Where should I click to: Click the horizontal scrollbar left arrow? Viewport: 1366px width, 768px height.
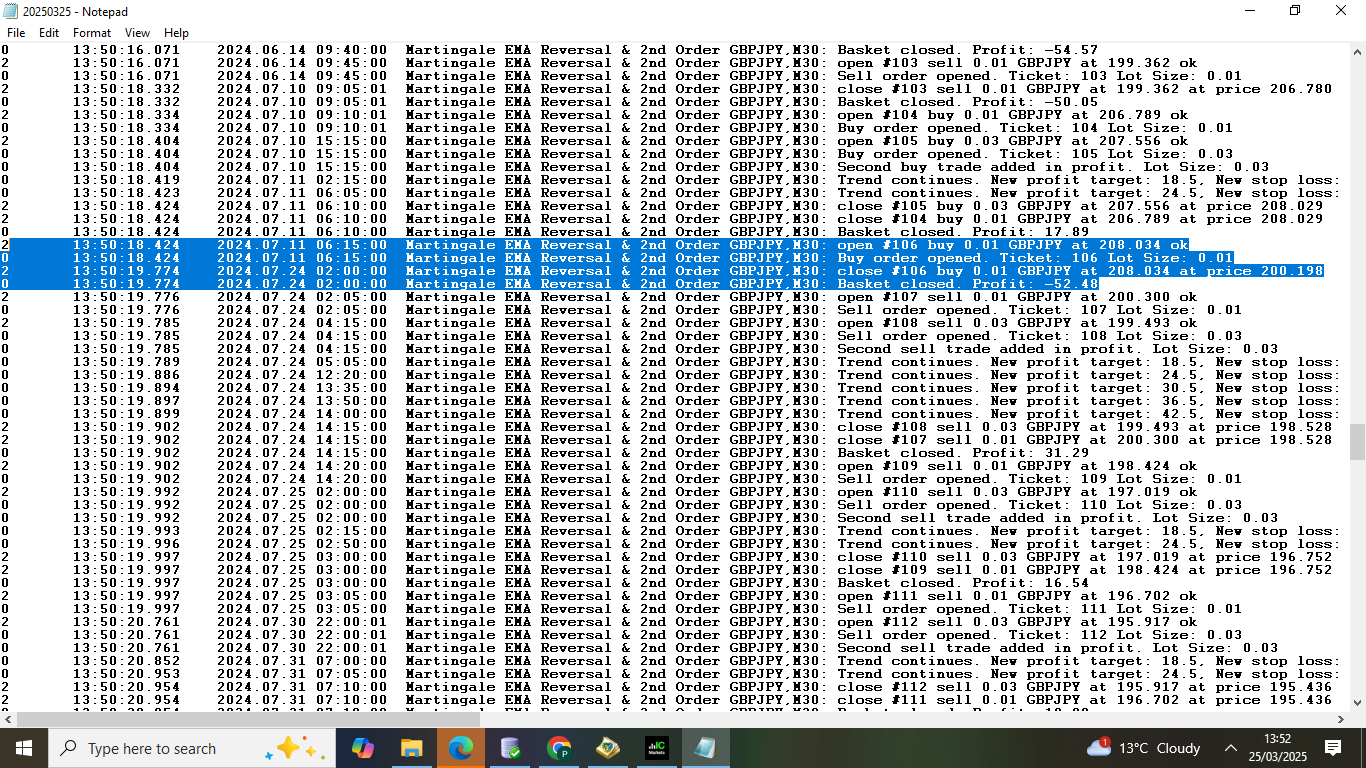pyautogui.click(x=8, y=719)
